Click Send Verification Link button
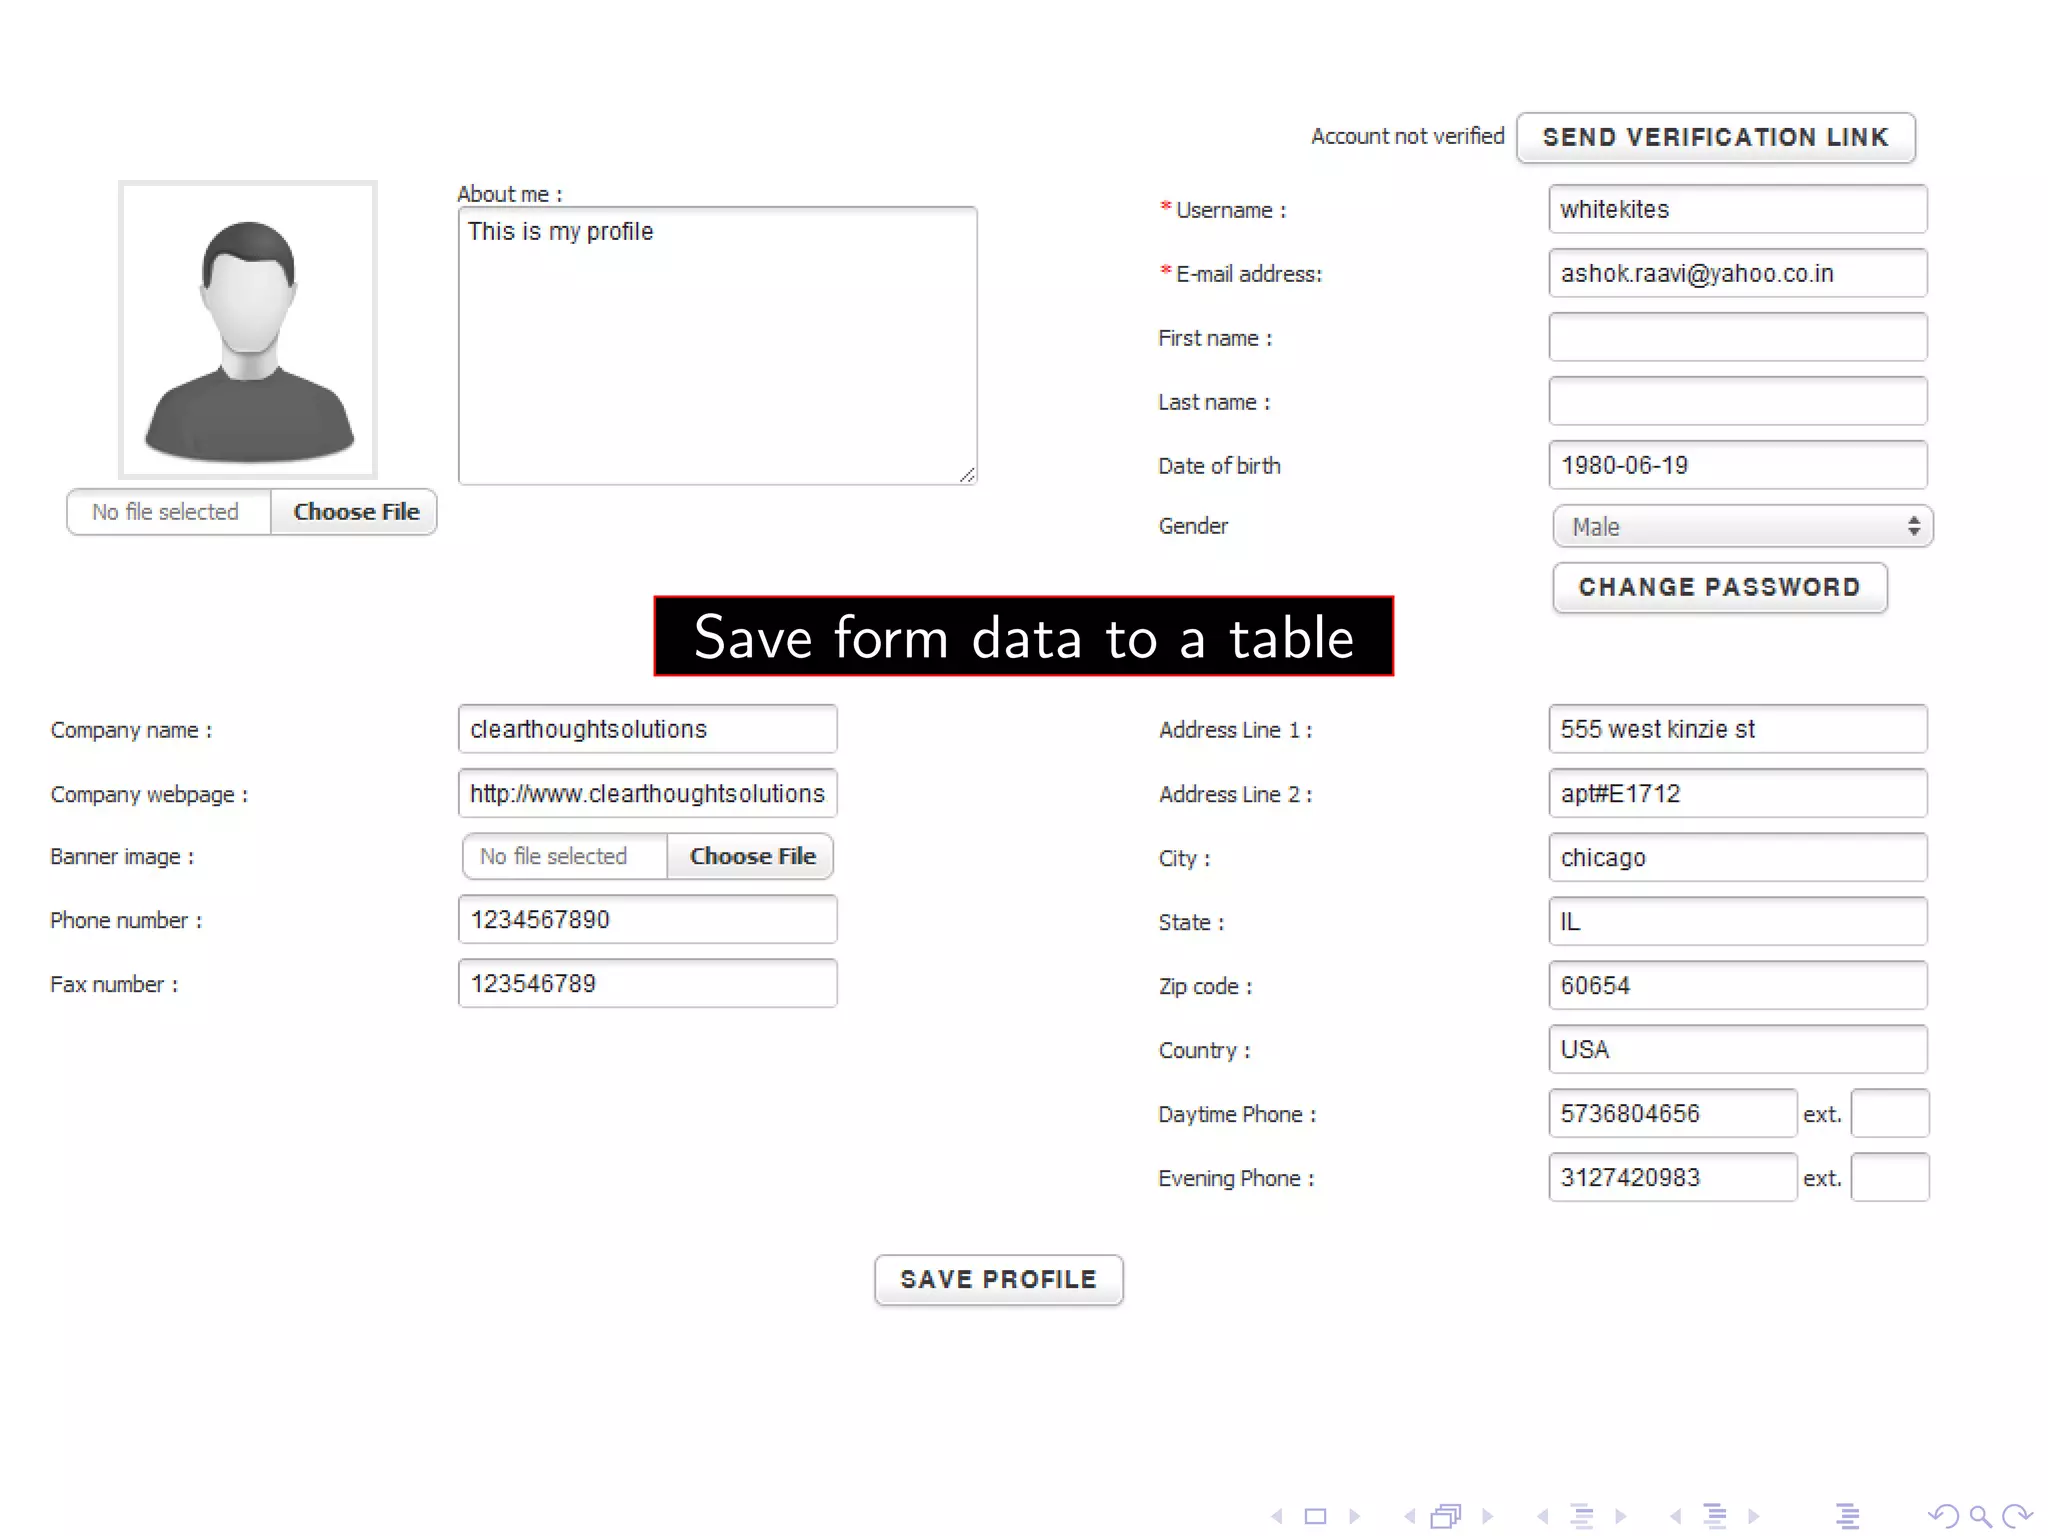The height and width of the screenshot is (1536, 2048). 1716,138
